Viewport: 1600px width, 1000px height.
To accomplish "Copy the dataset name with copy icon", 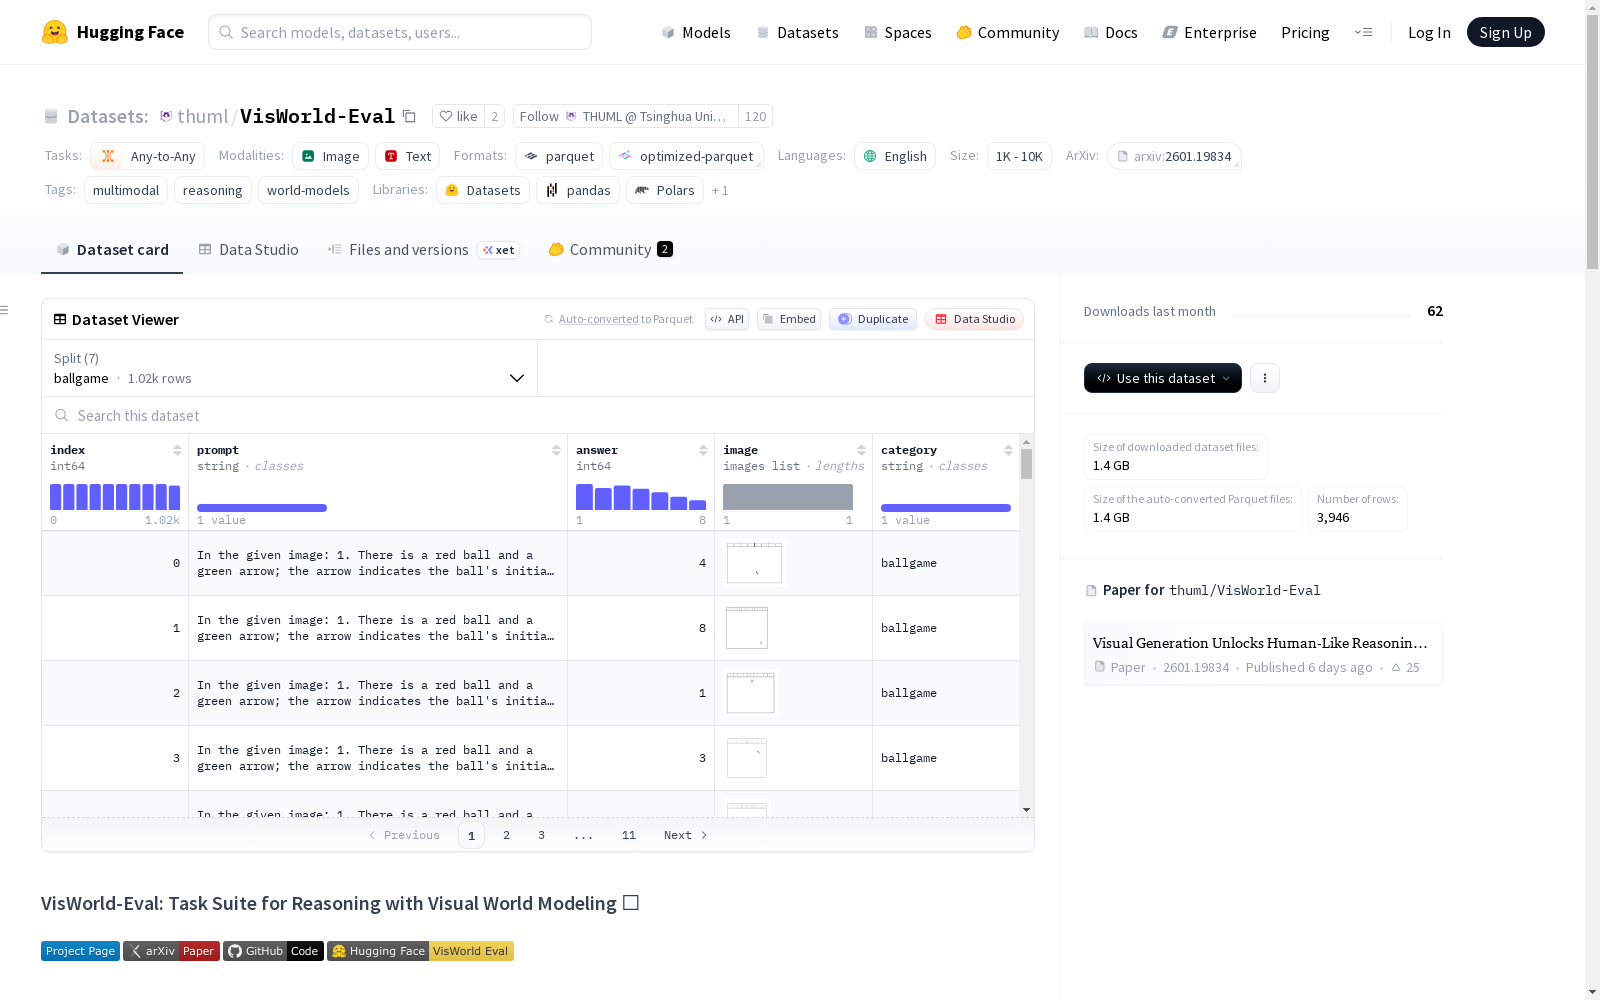I will [409, 116].
